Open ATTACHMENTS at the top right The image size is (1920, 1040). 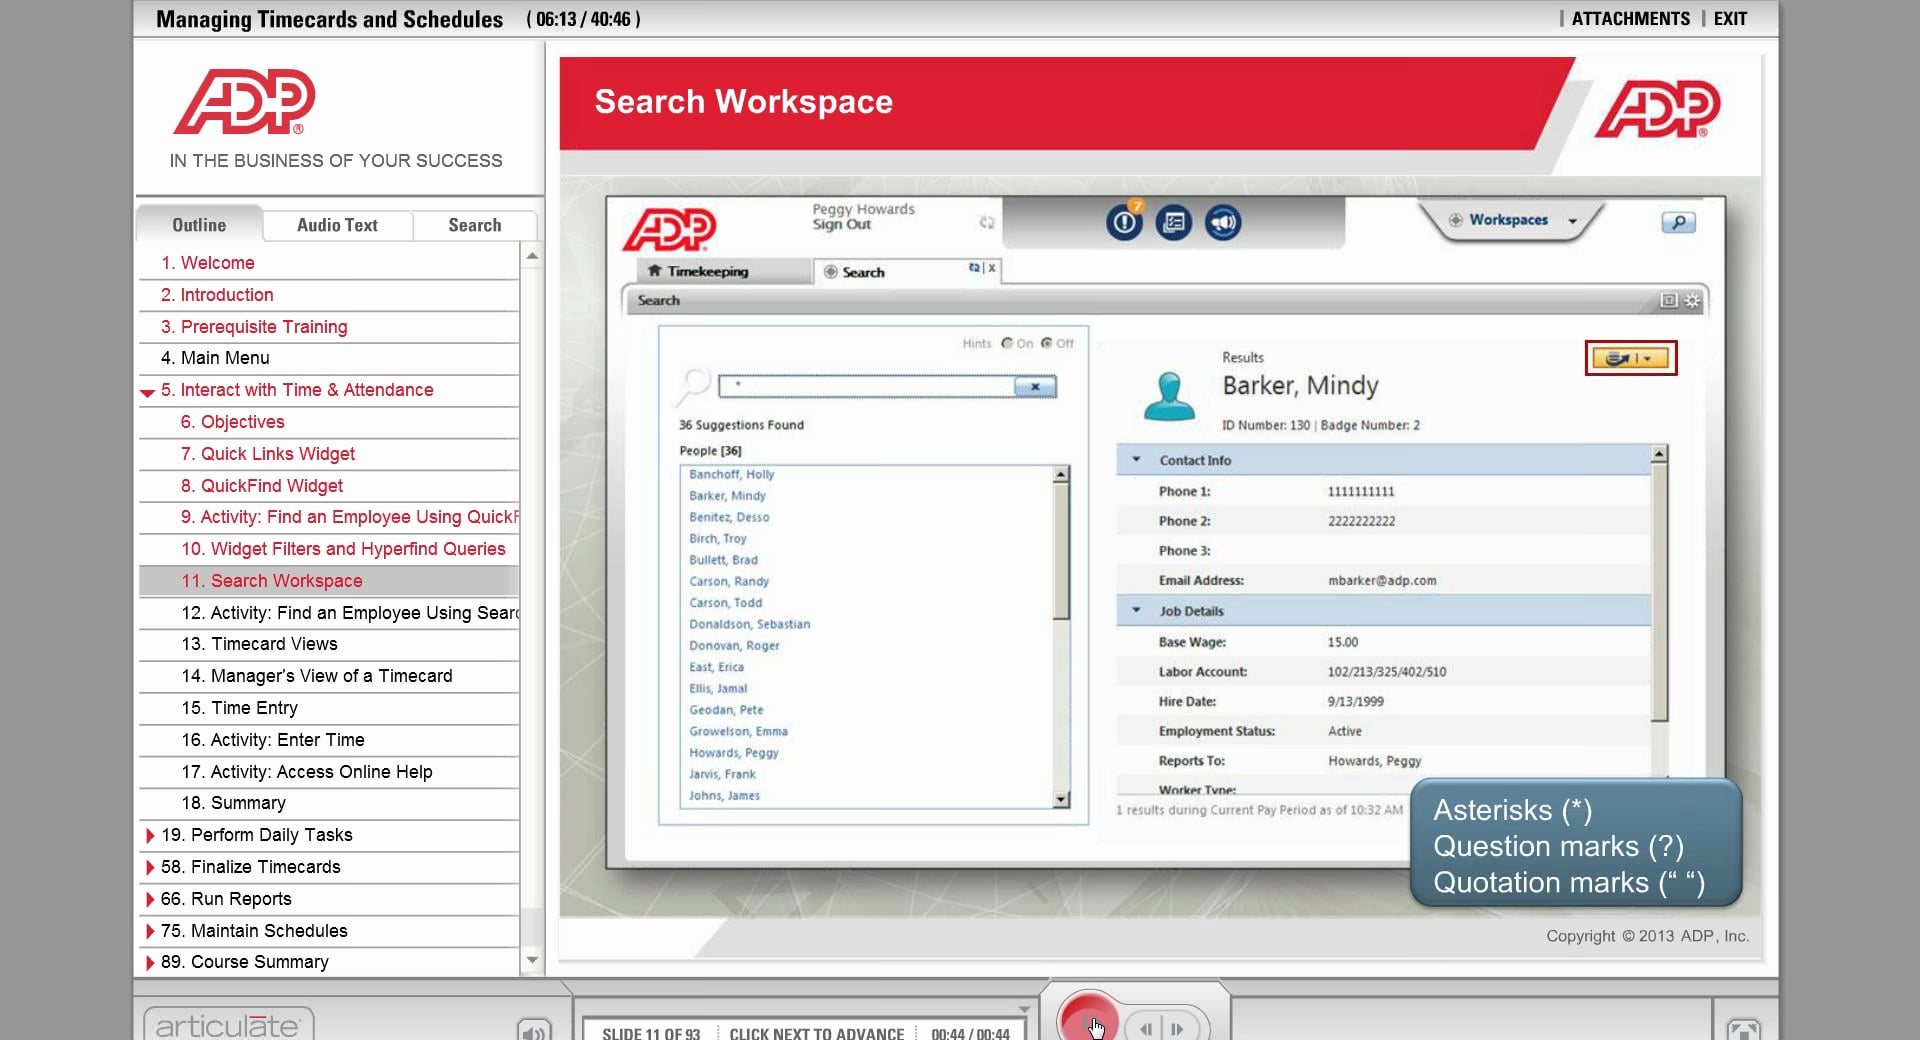pyautogui.click(x=1630, y=18)
